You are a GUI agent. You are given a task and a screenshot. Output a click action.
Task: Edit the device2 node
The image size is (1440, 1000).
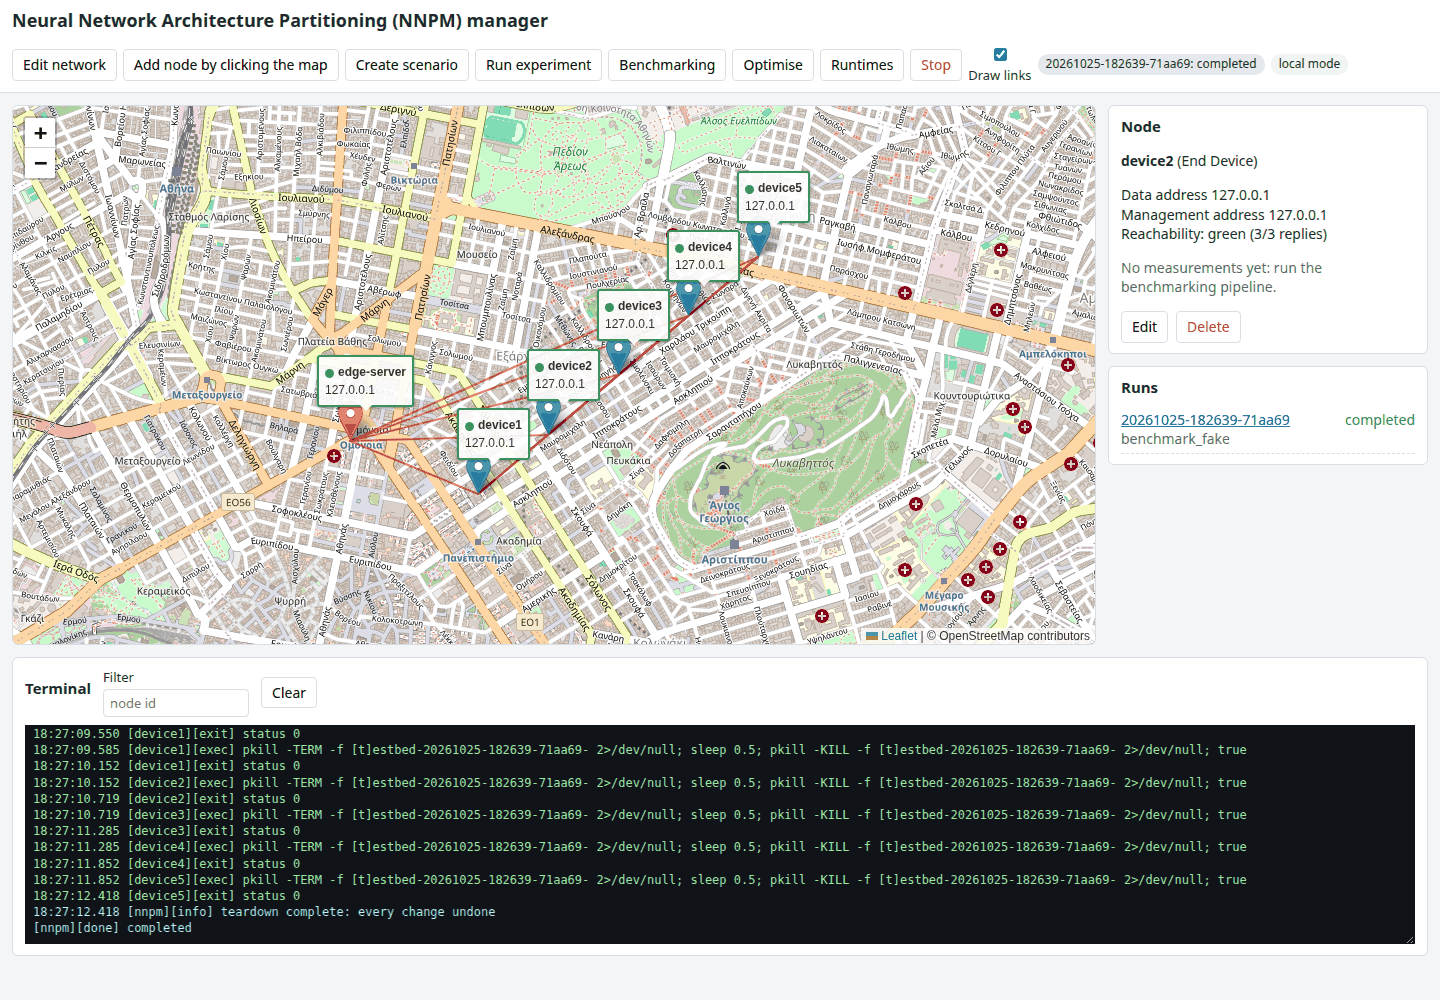(1144, 327)
